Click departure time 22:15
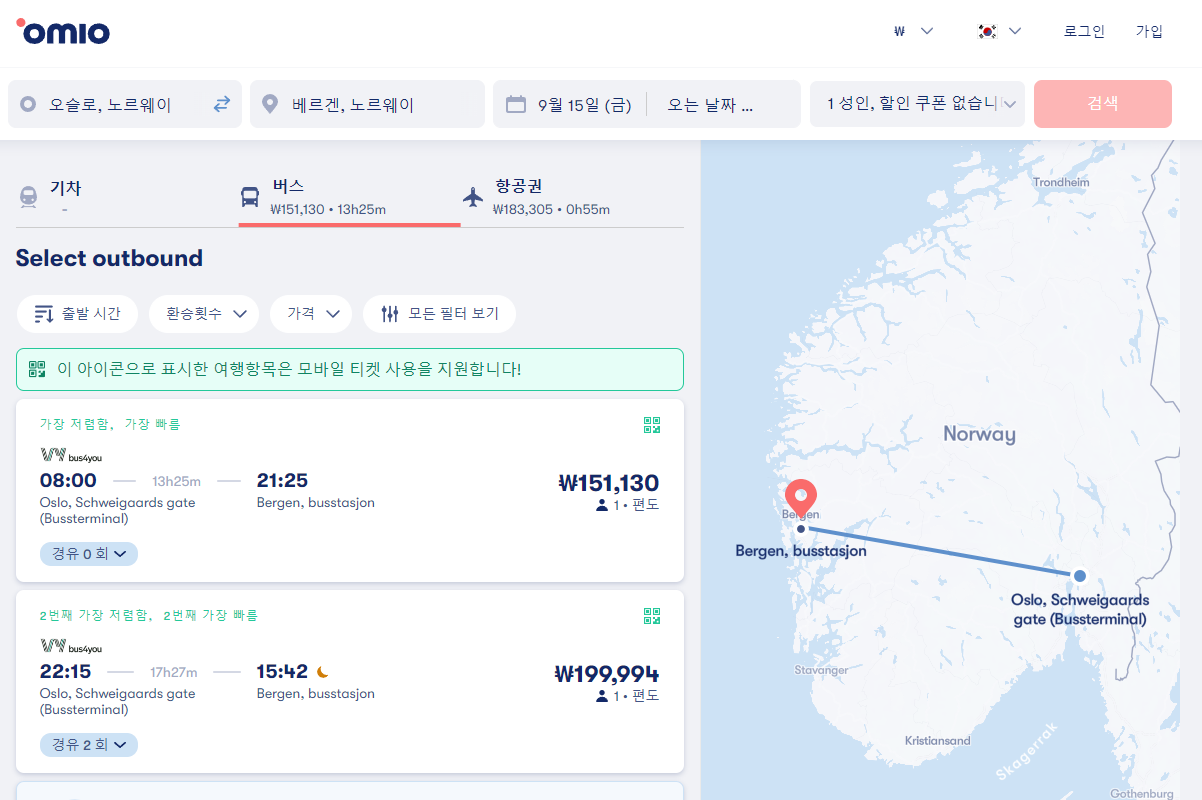 (x=65, y=672)
